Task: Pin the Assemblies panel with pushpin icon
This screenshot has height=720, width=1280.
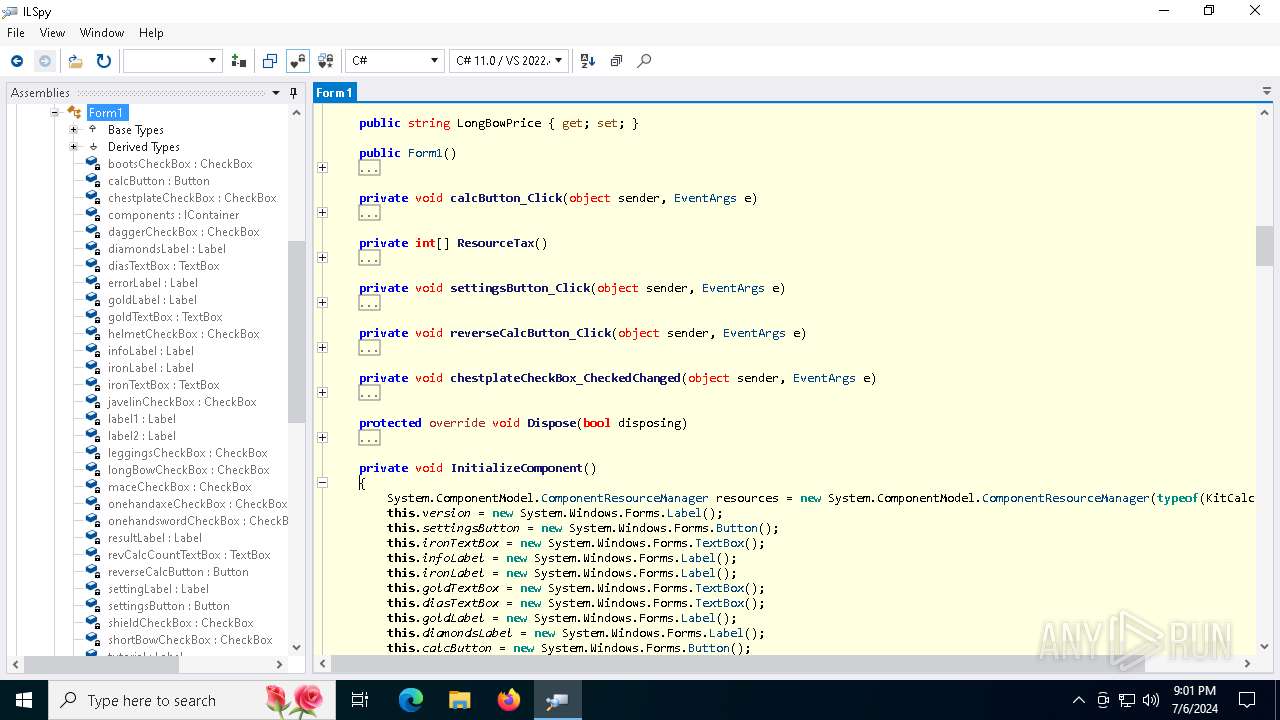Action: click(x=293, y=93)
